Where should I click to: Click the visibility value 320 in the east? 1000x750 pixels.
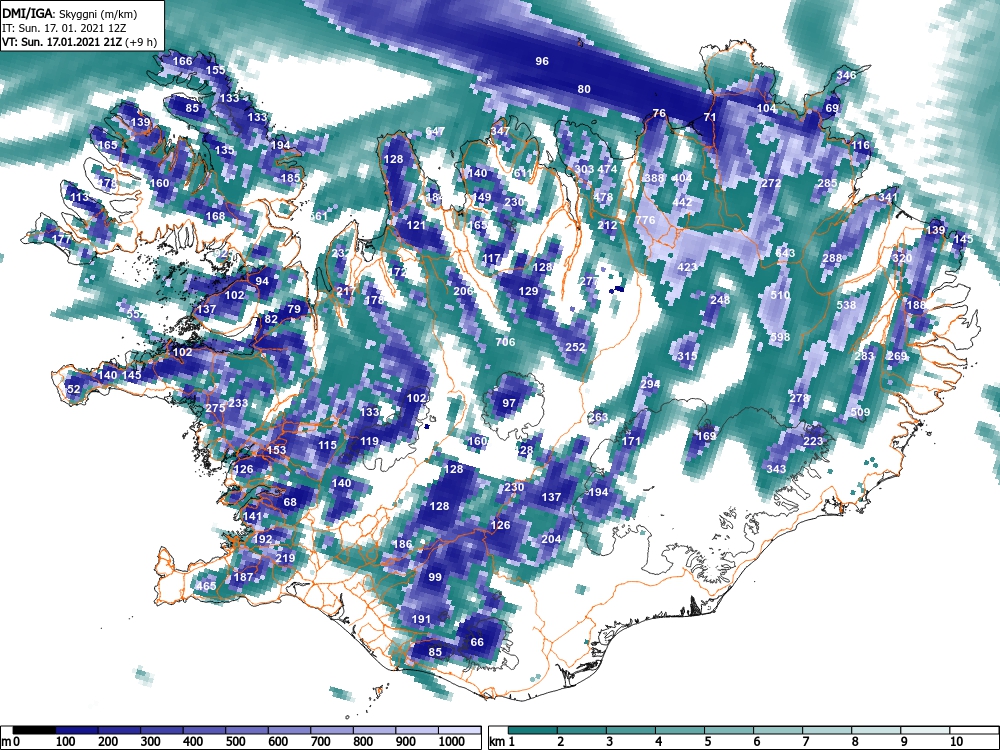point(902,258)
